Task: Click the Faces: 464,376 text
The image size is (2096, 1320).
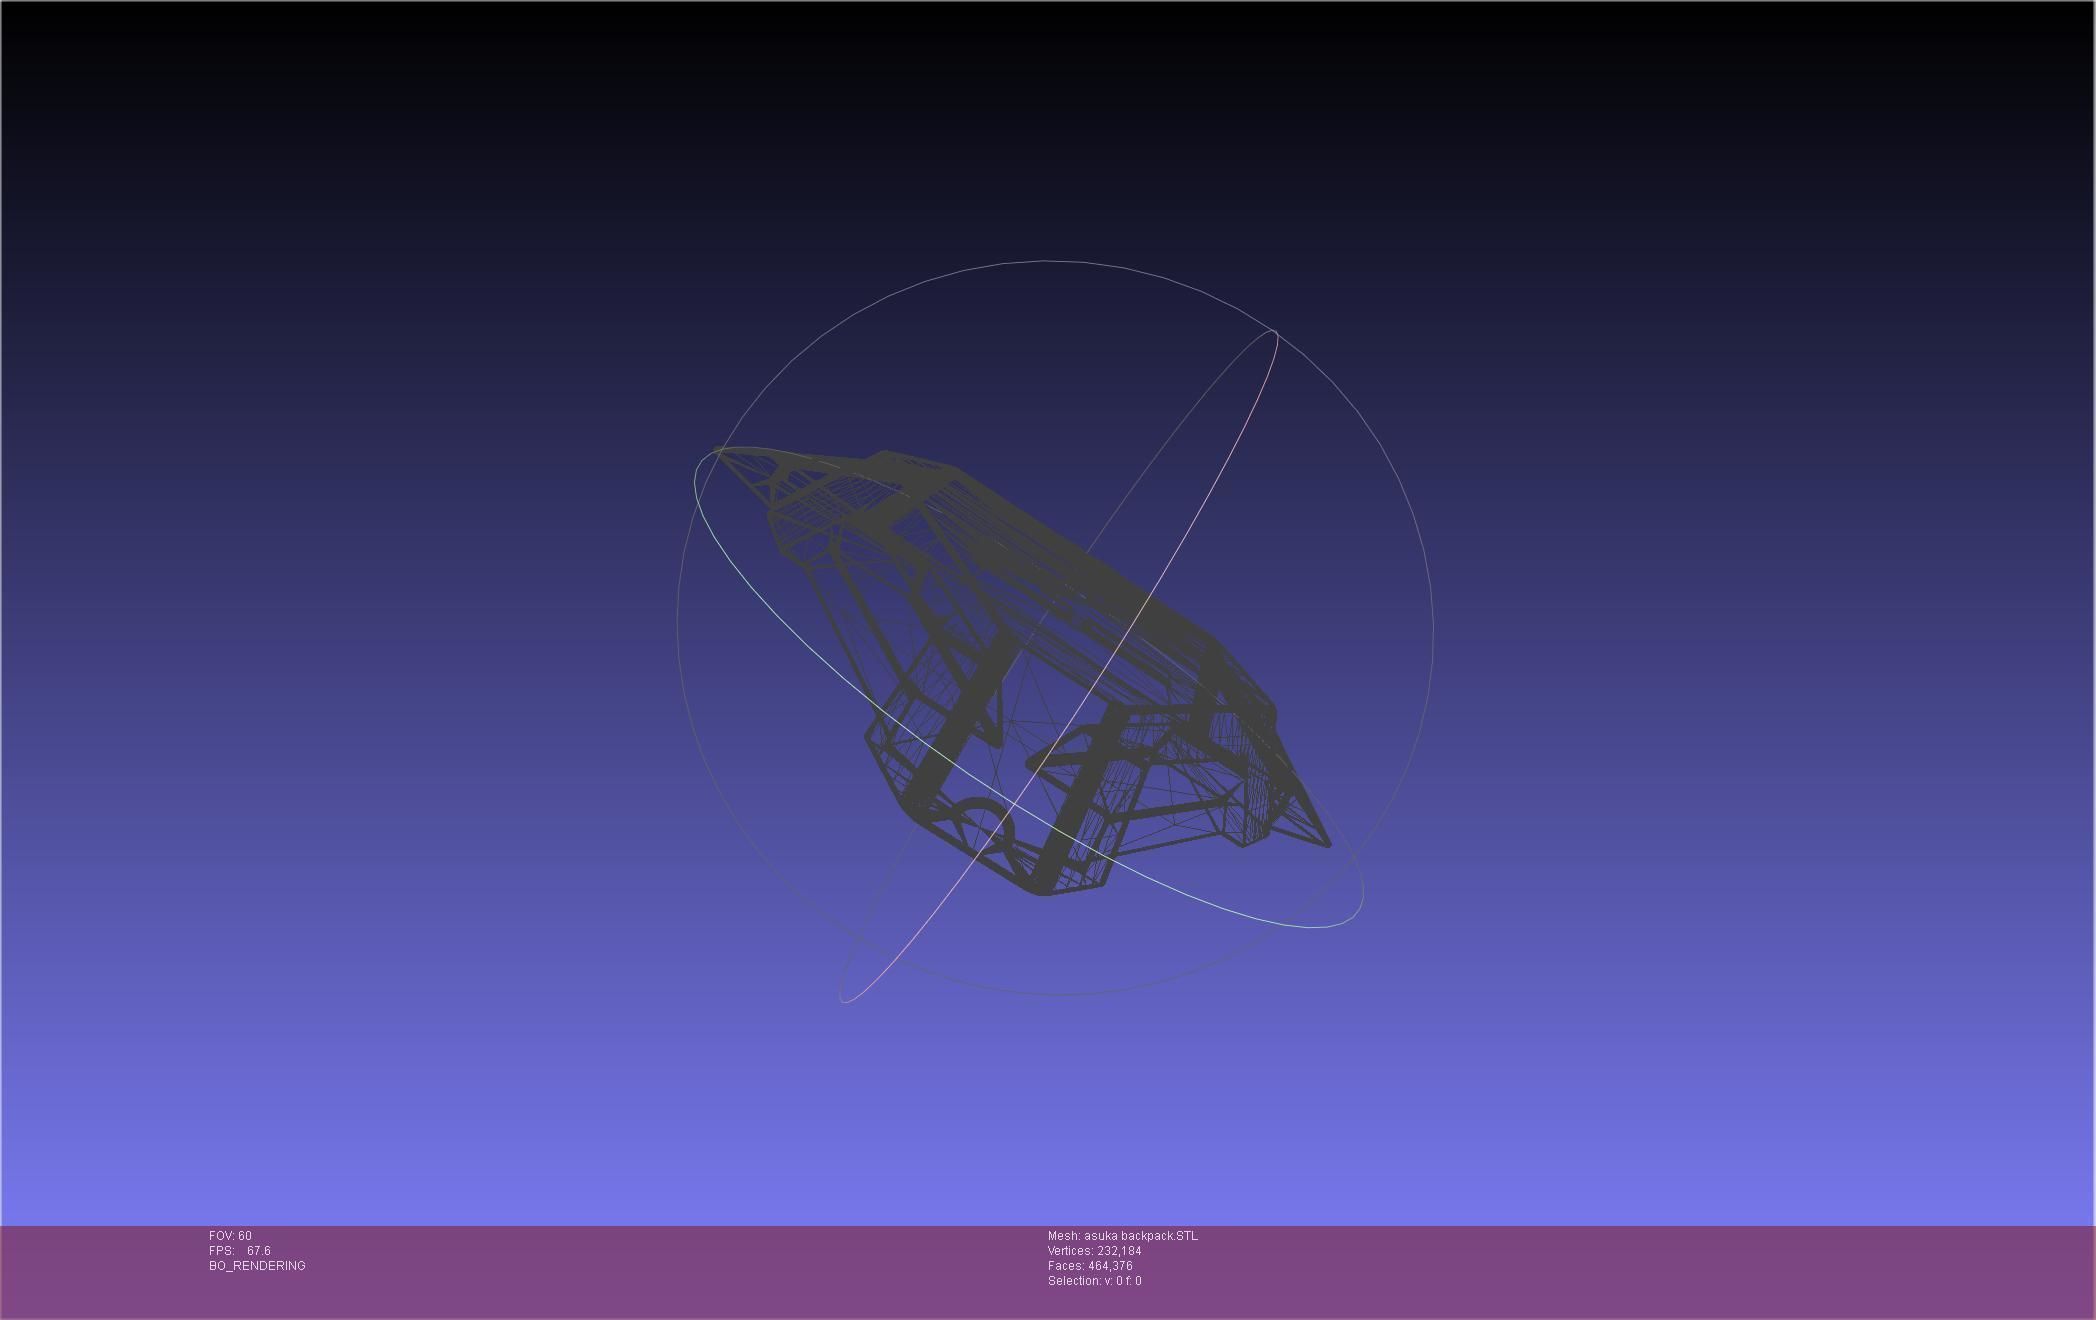Action: (x=1090, y=1266)
